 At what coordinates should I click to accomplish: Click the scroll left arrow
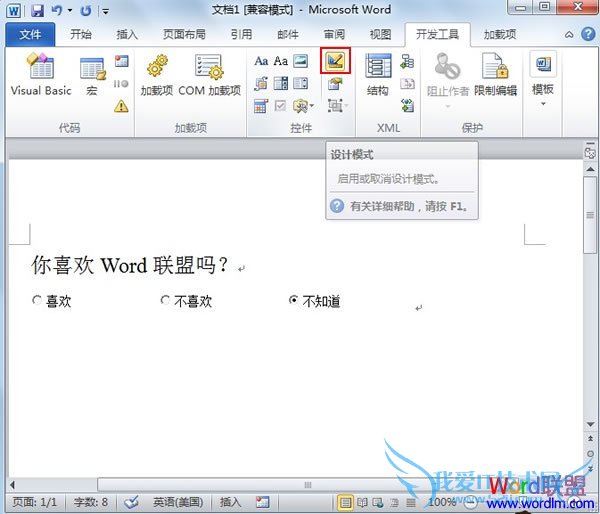[x=13, y=485]
